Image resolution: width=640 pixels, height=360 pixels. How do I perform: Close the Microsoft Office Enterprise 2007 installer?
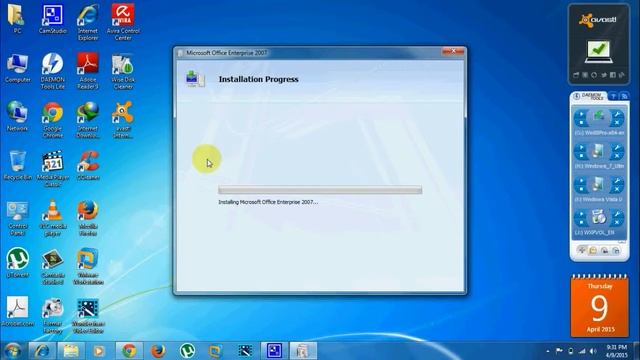(453, 52)
